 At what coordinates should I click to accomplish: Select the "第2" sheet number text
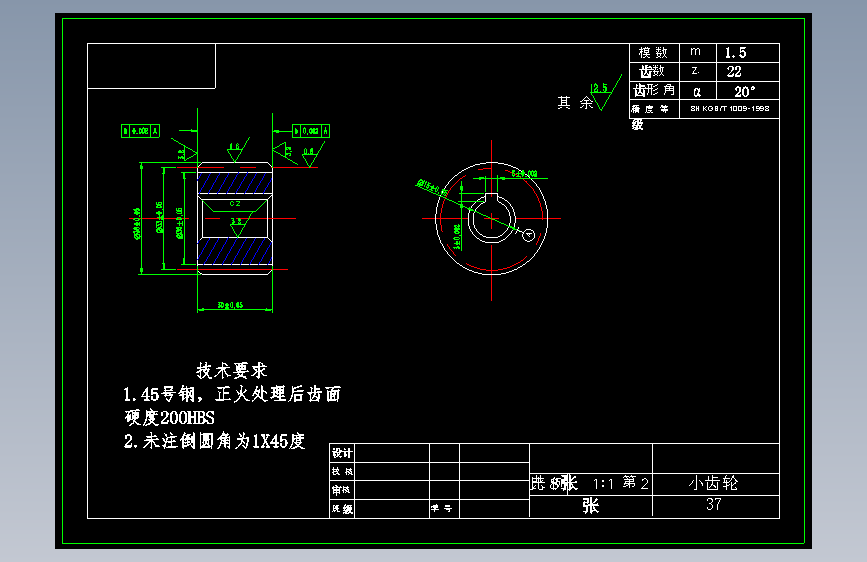(x=635, y=482)
